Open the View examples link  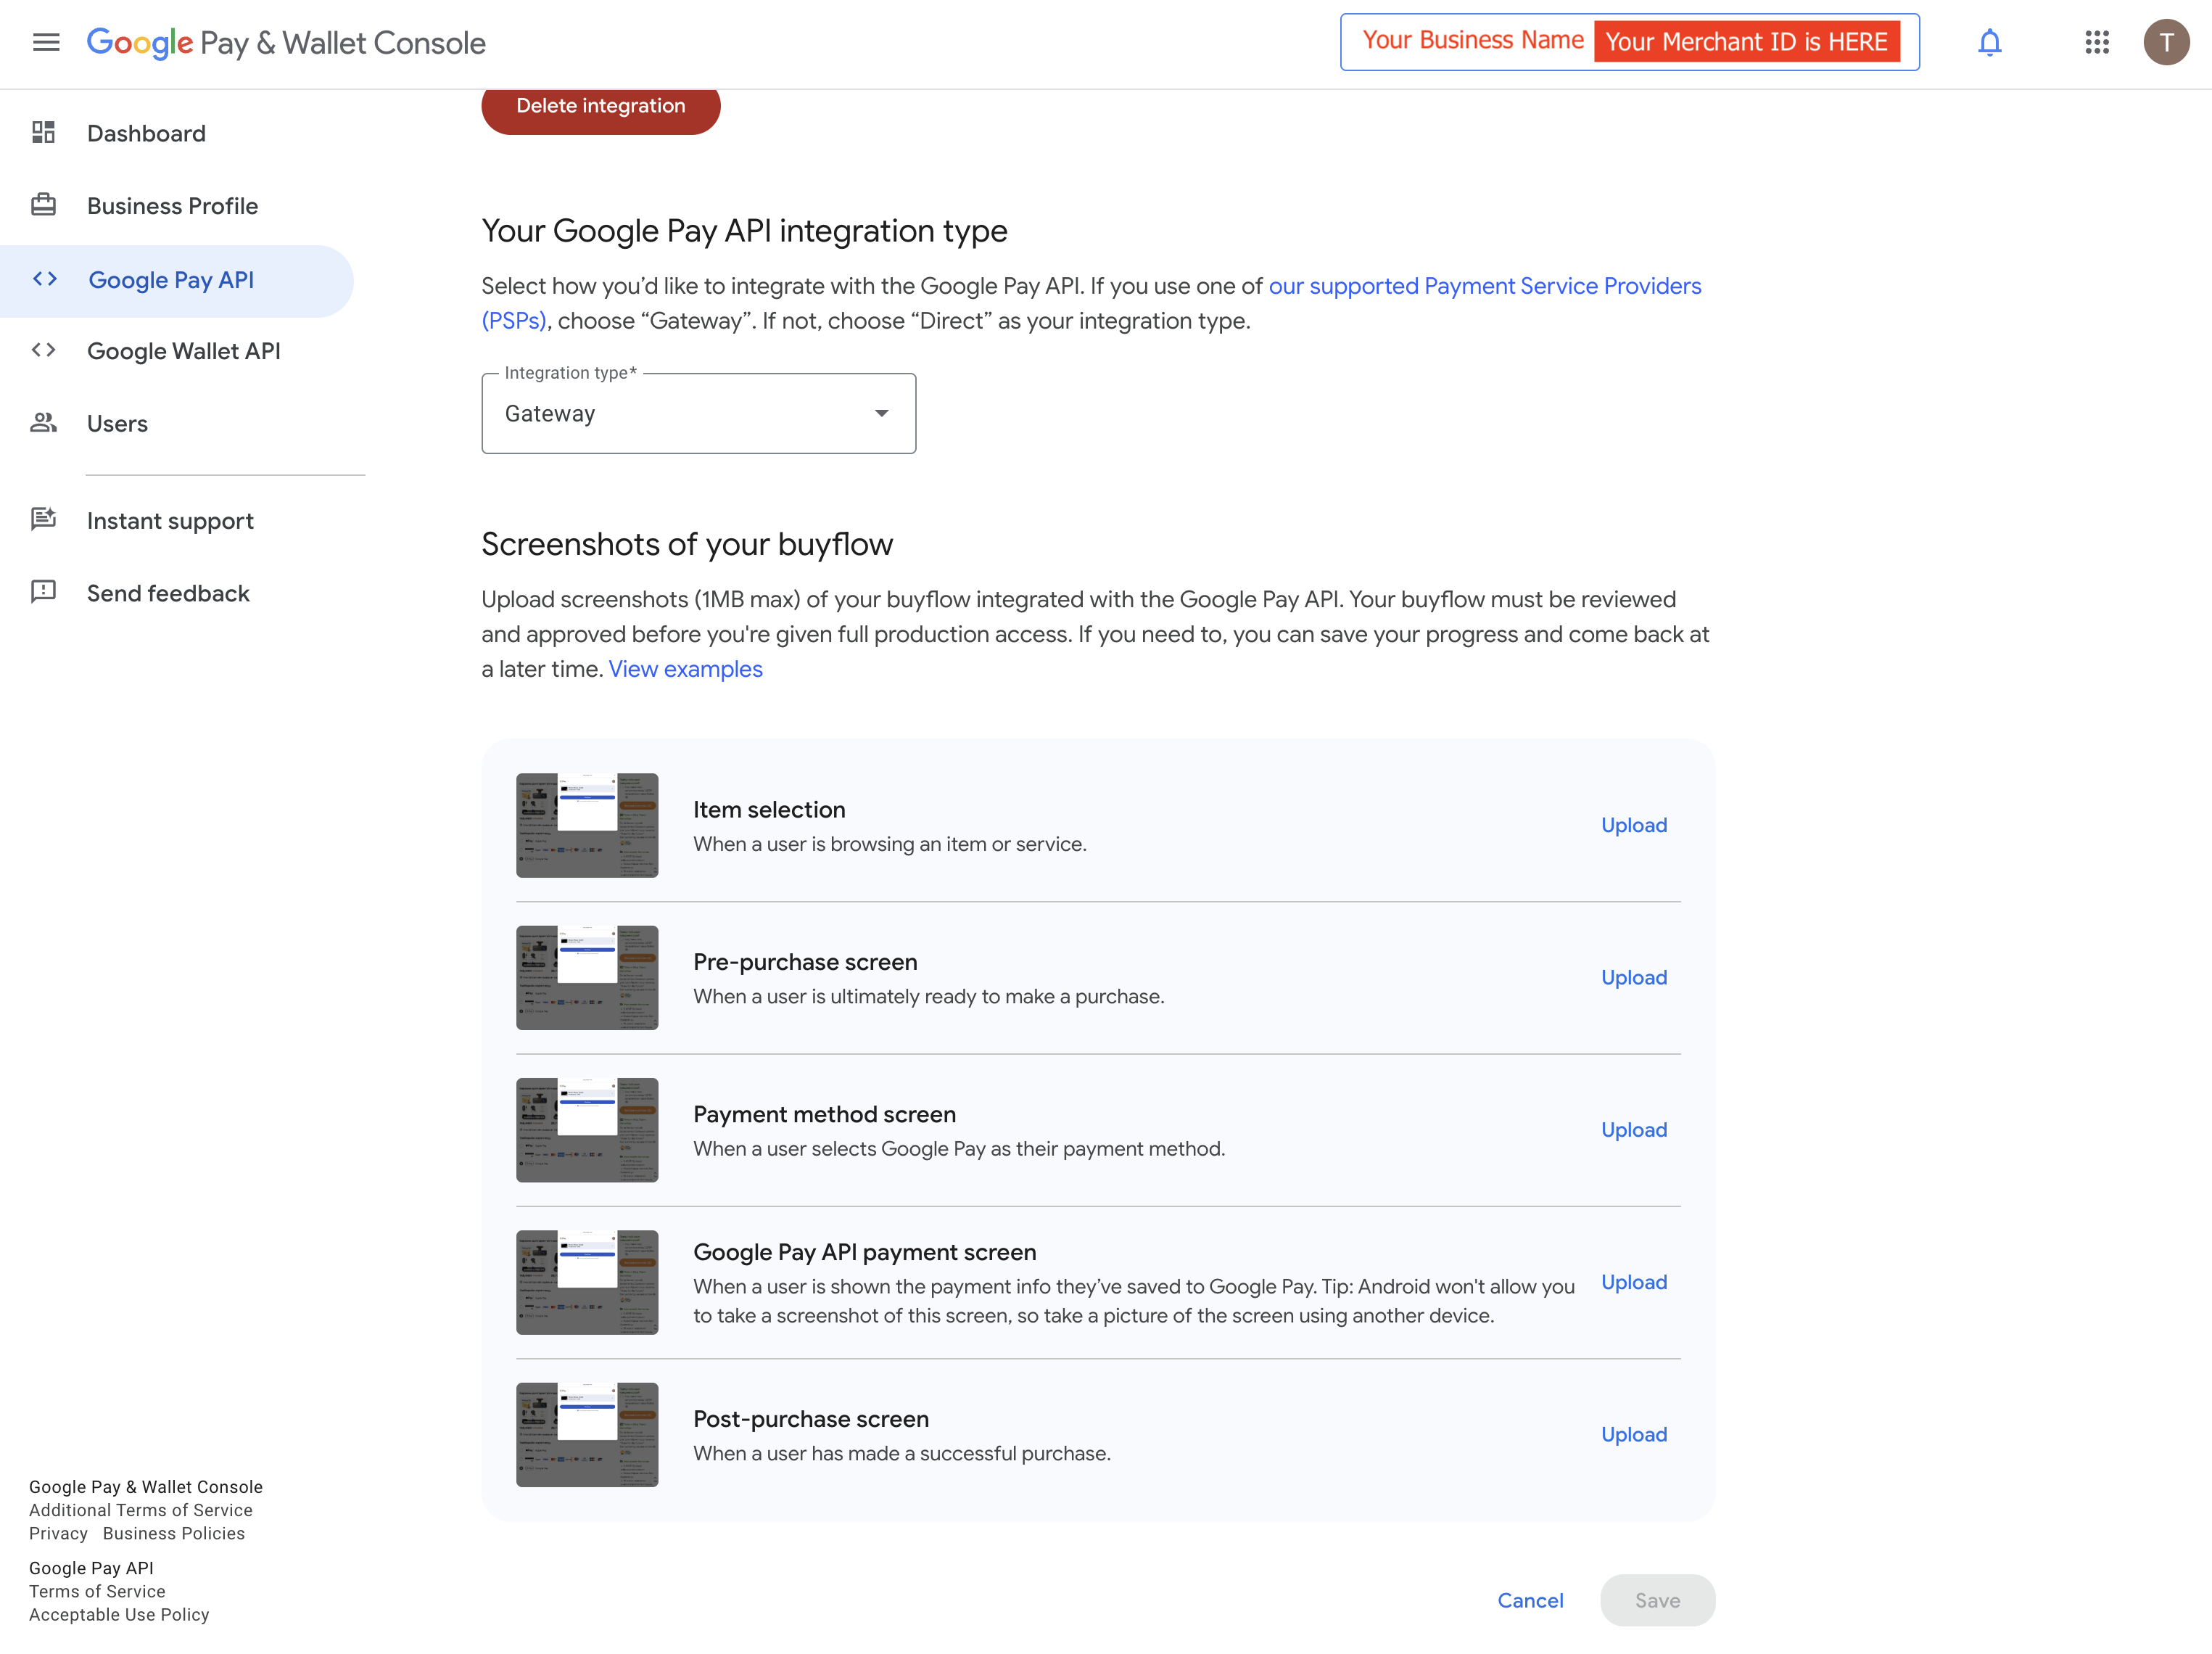point(685,669)
